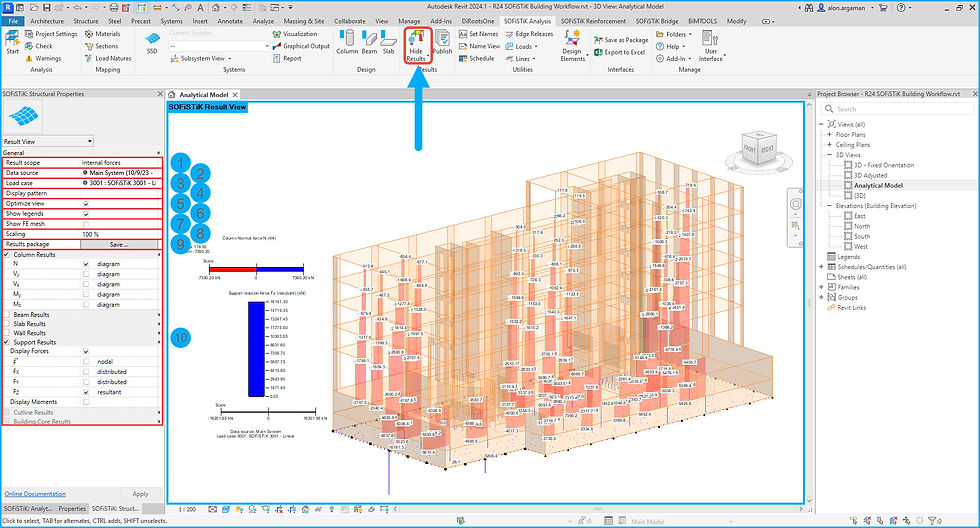
Task: Select the Column design tool
Action: [347, 42]
